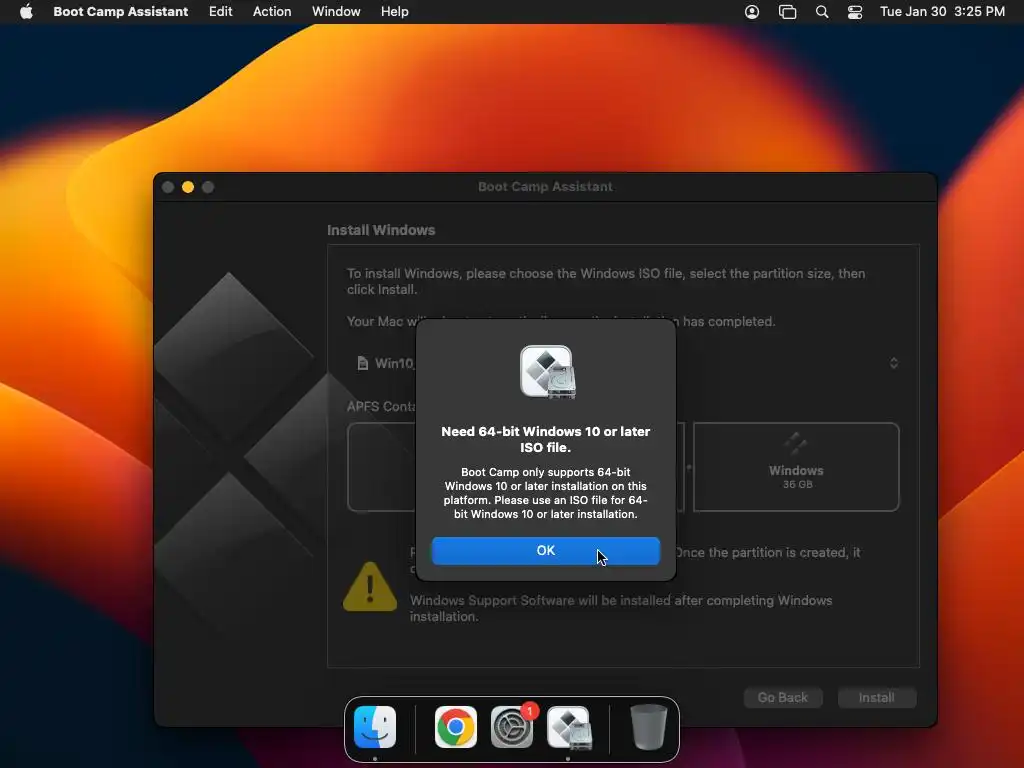Open the Boot Camp Assistant app menu
Image resolution: width=1024 pixels, height=768 pixels.
point(120,12)
